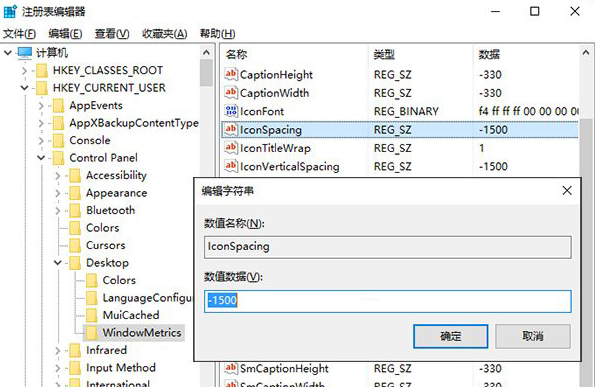Open the 查看(V) menu

tap(112, 34)
